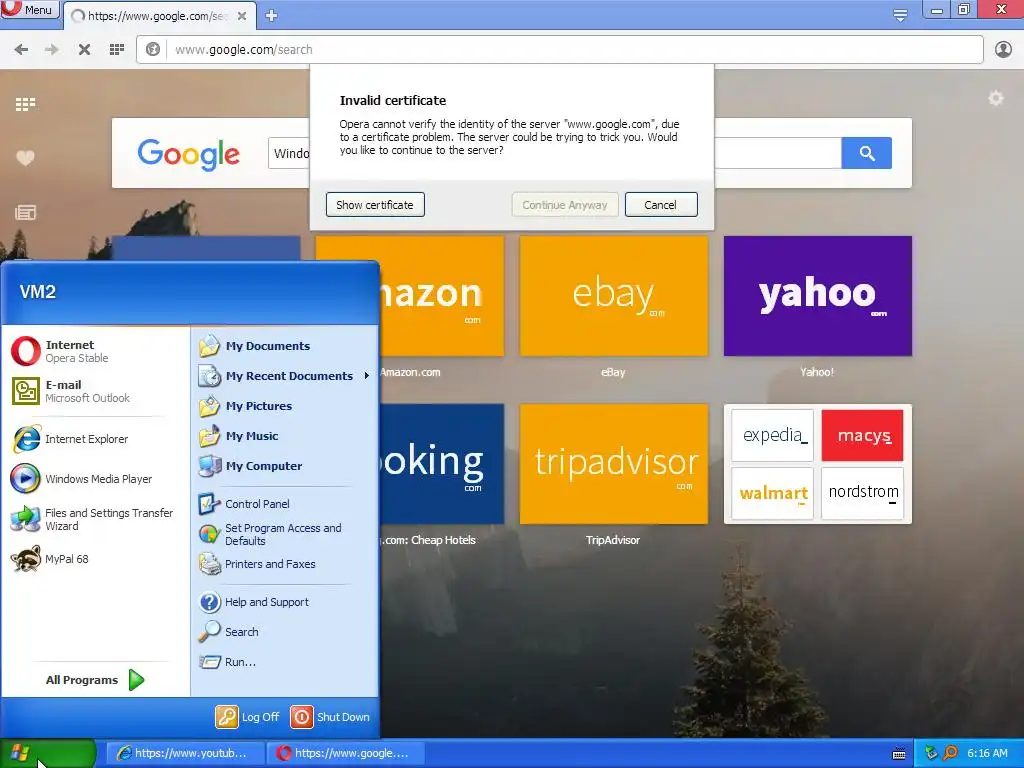Click the blue Google search button
The height and width of the screenshot is (768, 1024).
pyautogui.click(x=867, y=153)
